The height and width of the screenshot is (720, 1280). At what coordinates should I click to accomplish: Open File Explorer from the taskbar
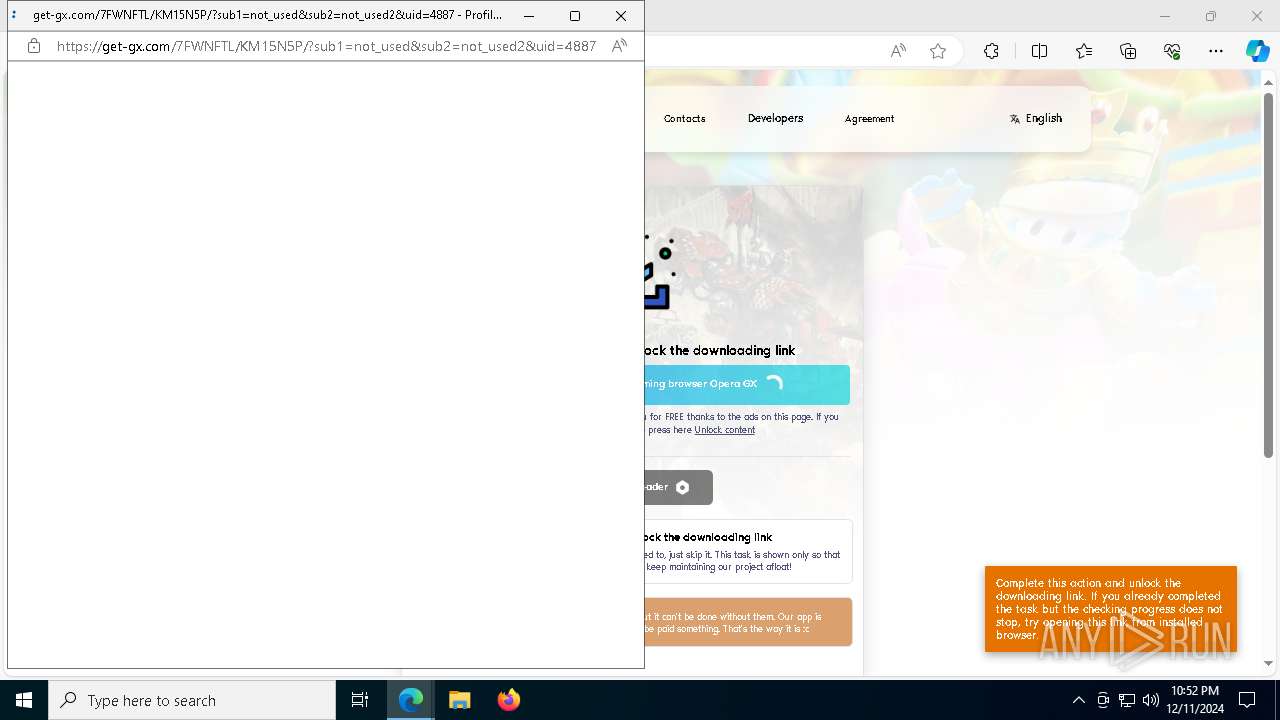coord(460,700)
